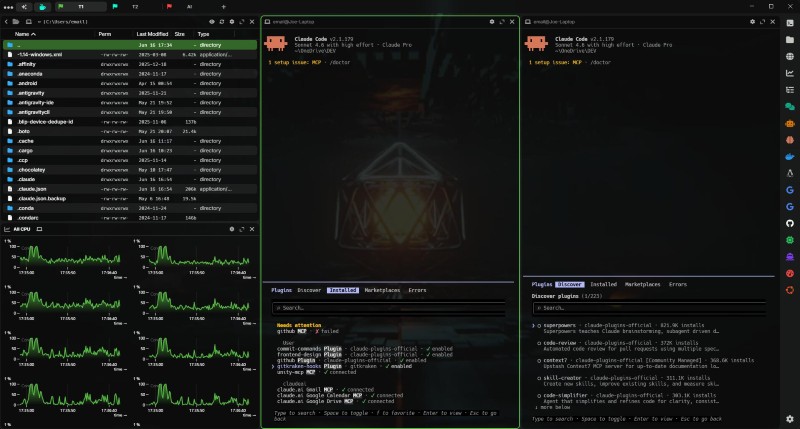The width and height of the screenshot is (800, 429).
Task: Toggle the context7 plugin radio
Action: tap(539, 361)
